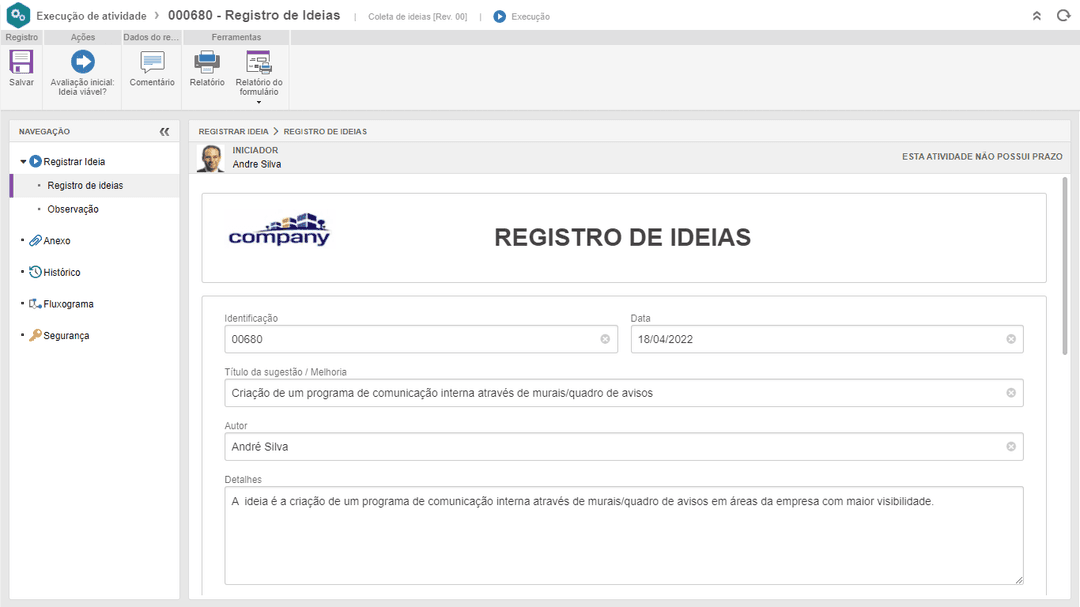This screenshot has height=607, width=1080.
Task: Click the Salvar floppy disk icon
Action: 21,62
